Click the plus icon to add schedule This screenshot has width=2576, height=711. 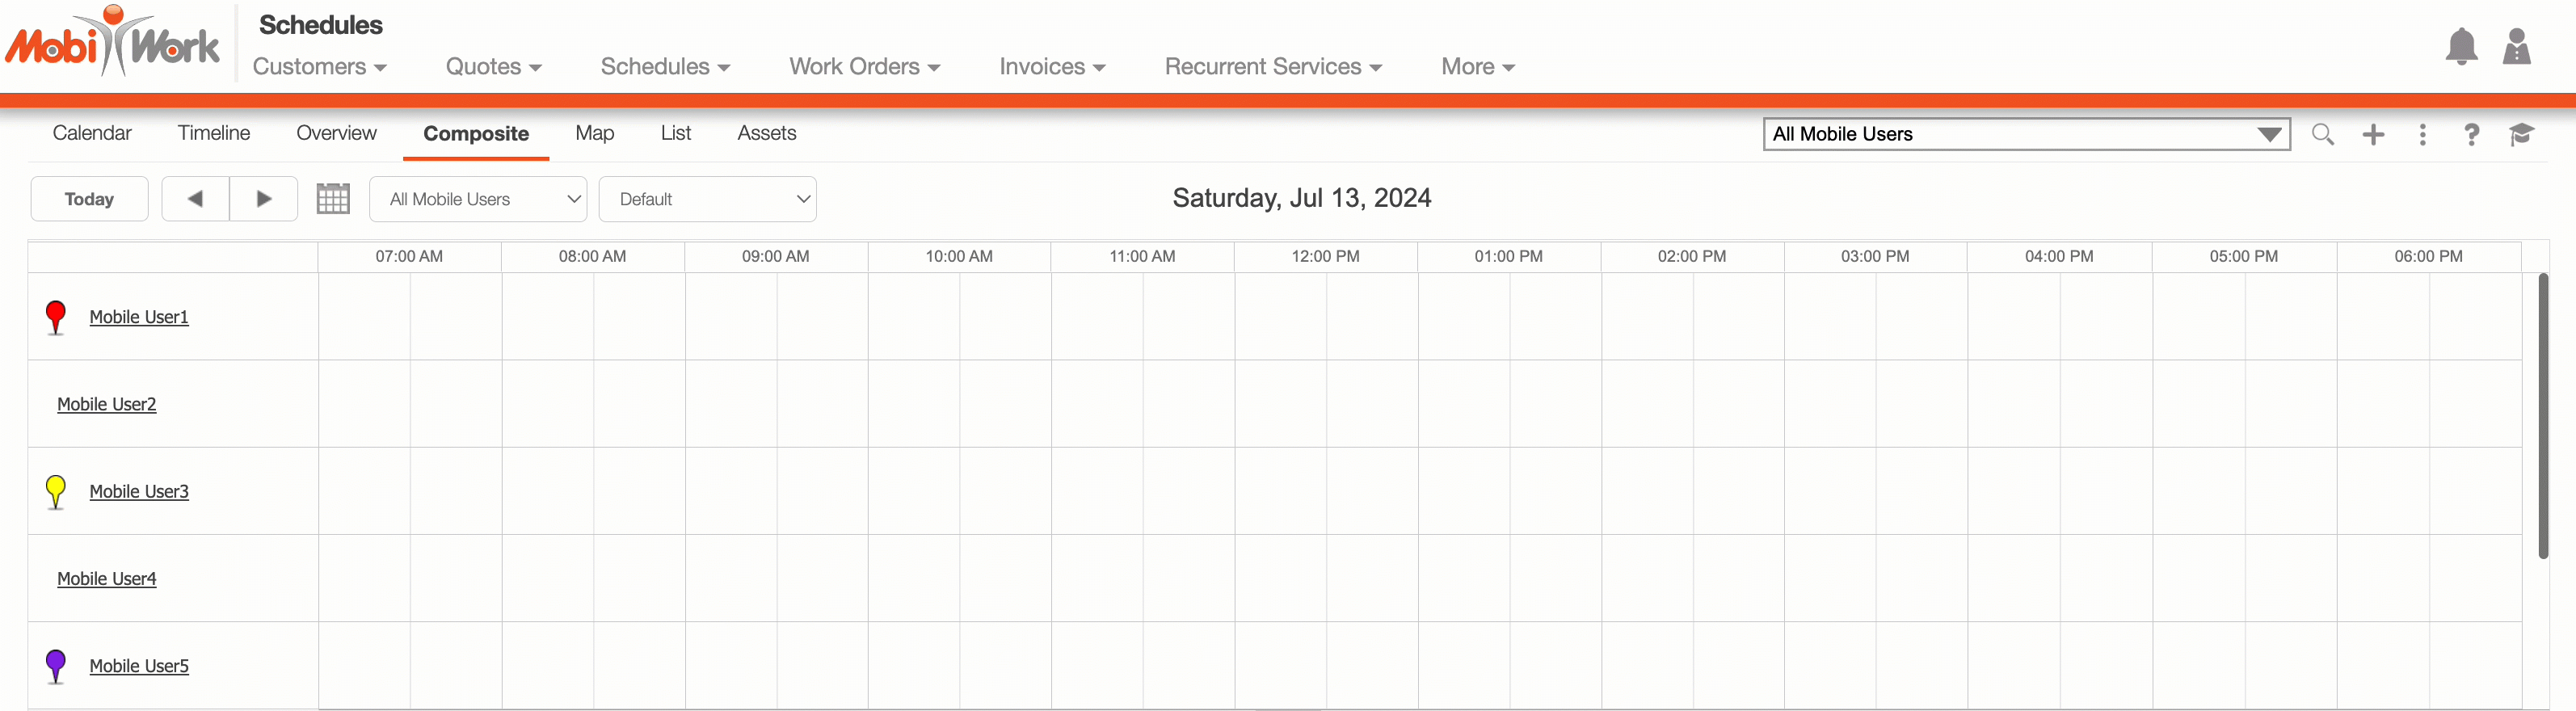click(2372, 134)
